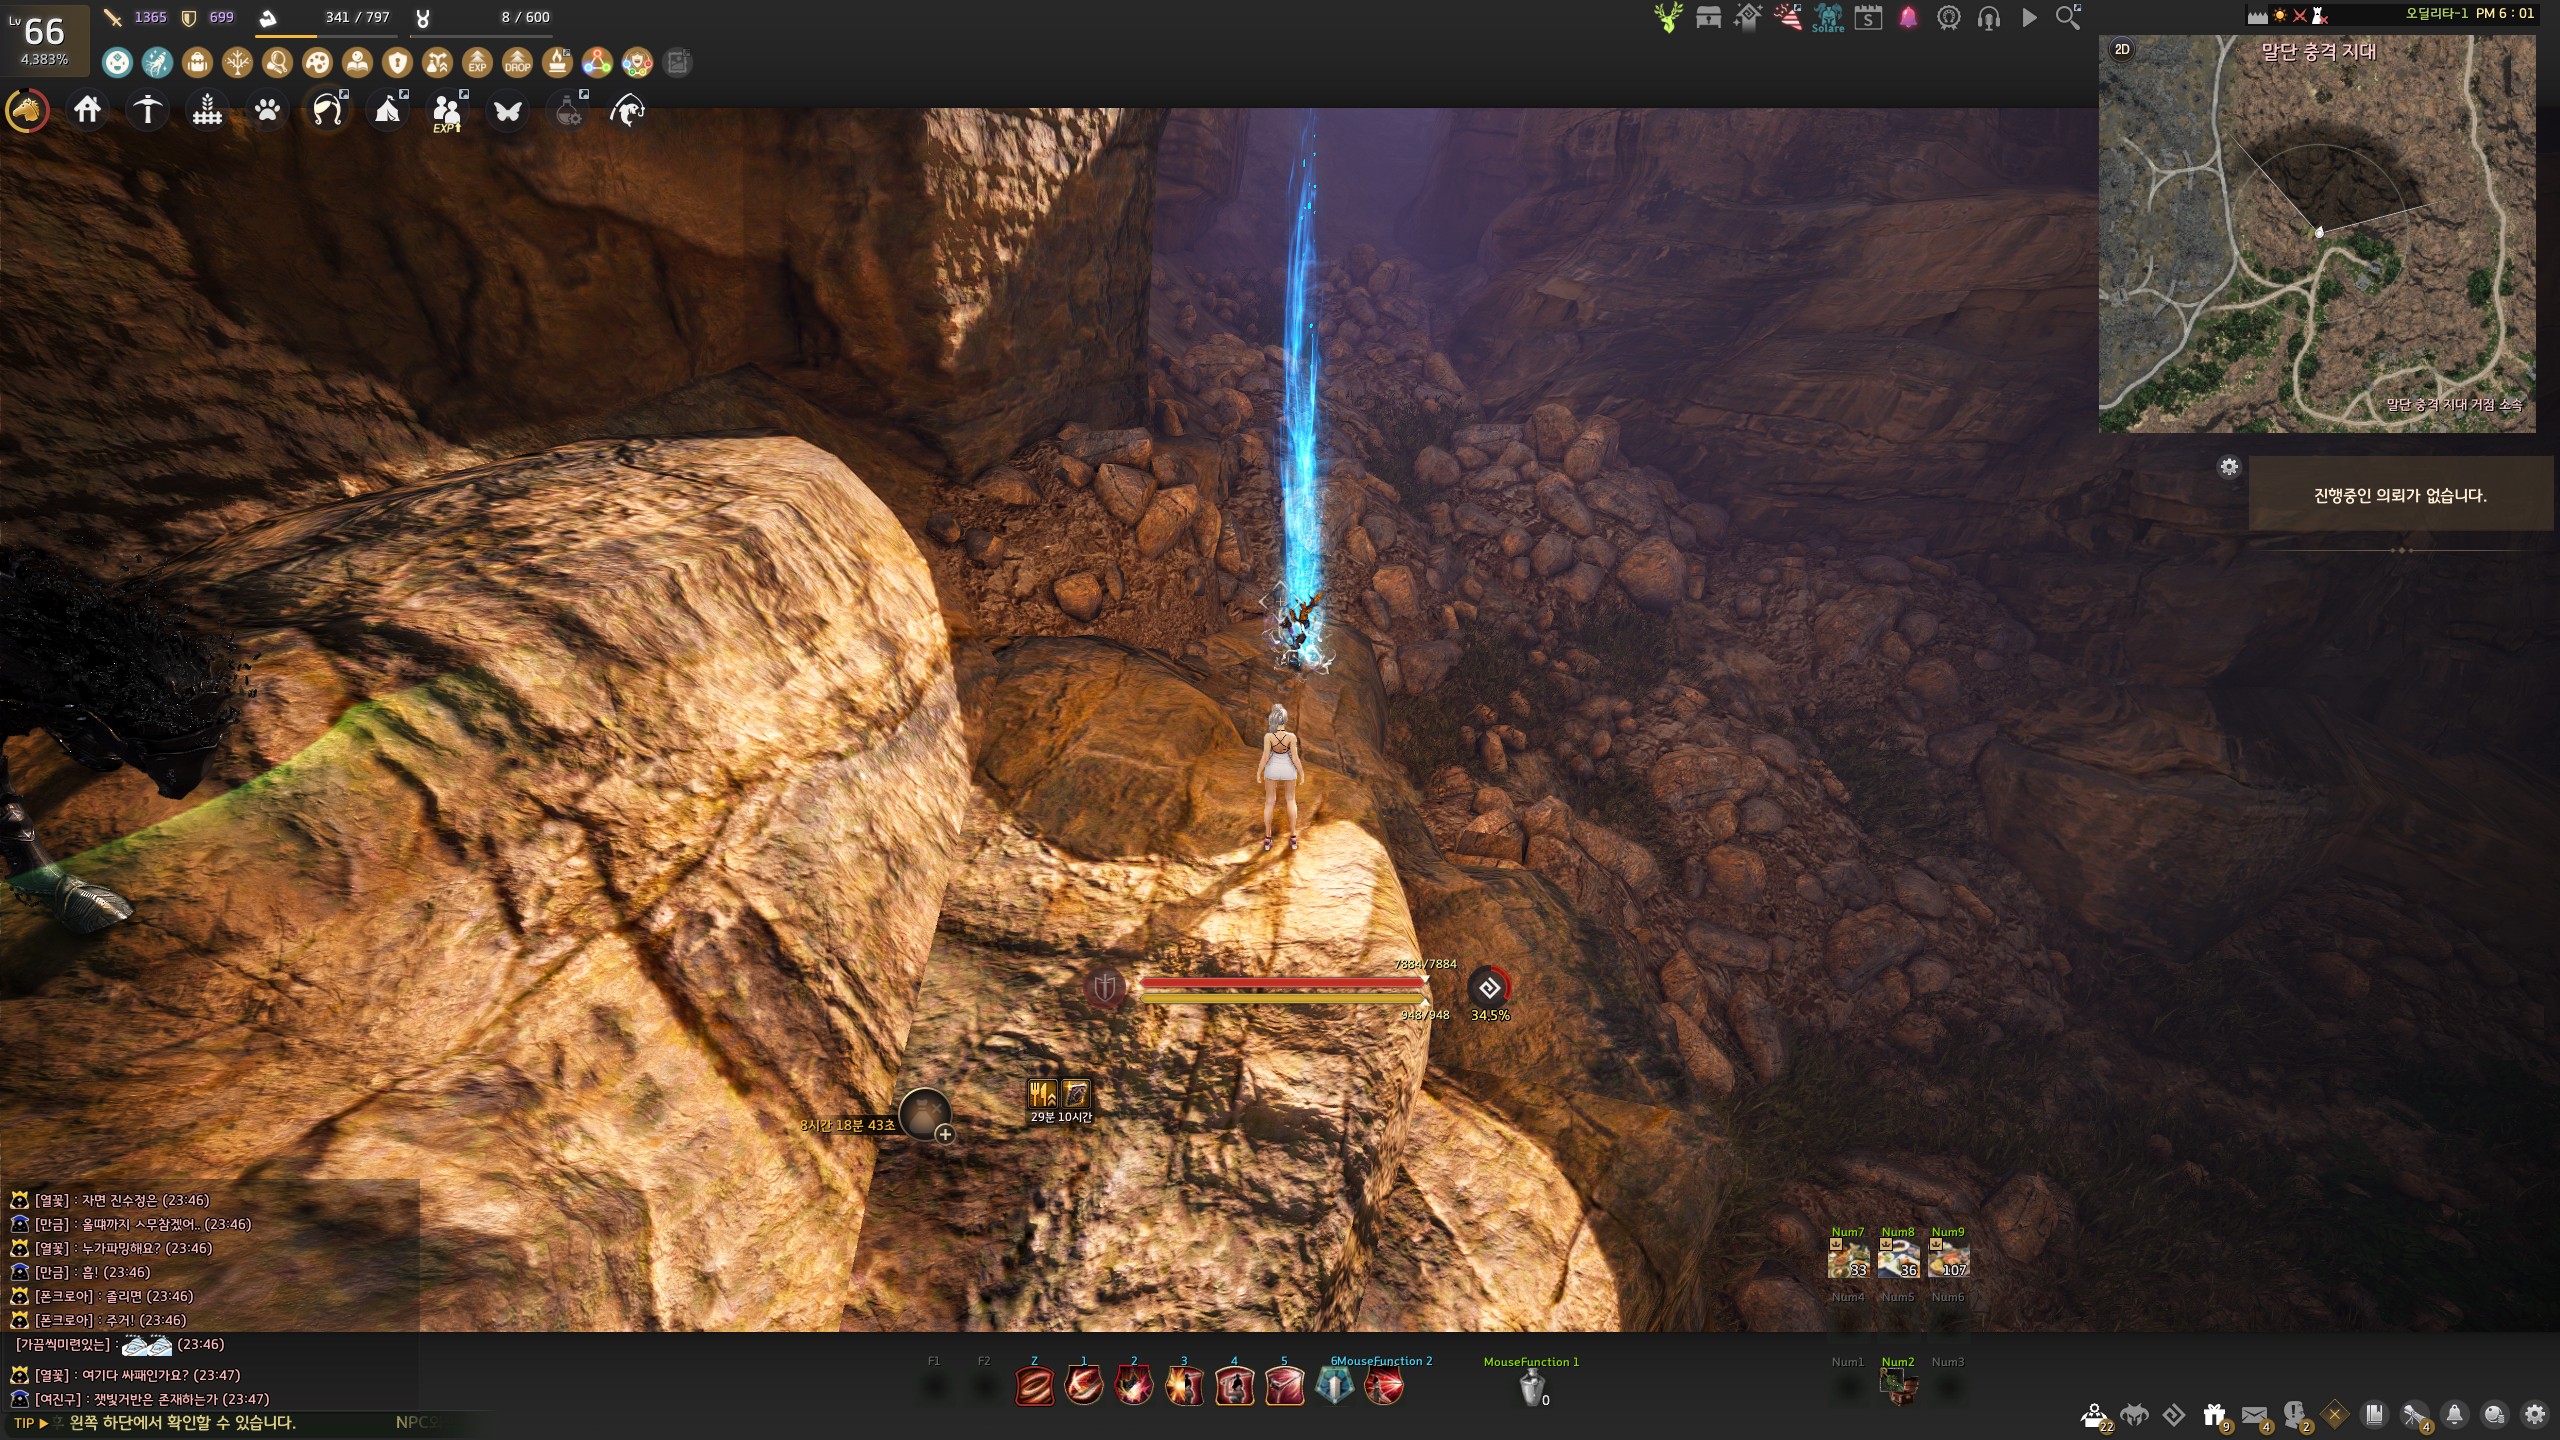Click the DROP rate buff icon

click(x=517, y=63)
